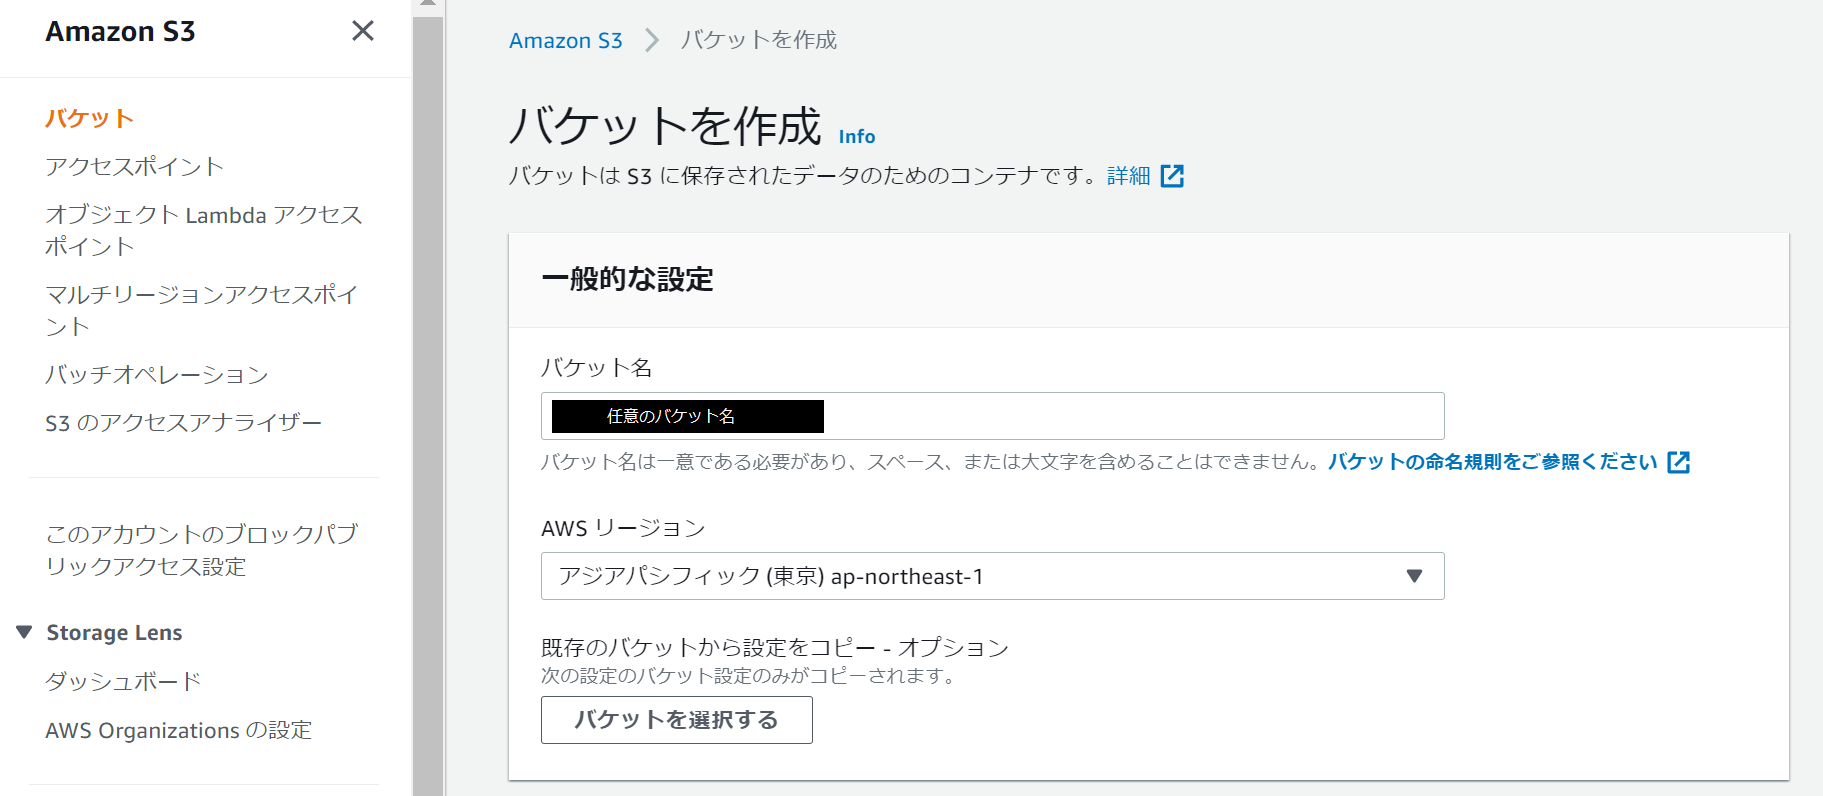The image size is (1823, 796).
Task: Click the region dropdown arrow
Action: (1414, 576)
